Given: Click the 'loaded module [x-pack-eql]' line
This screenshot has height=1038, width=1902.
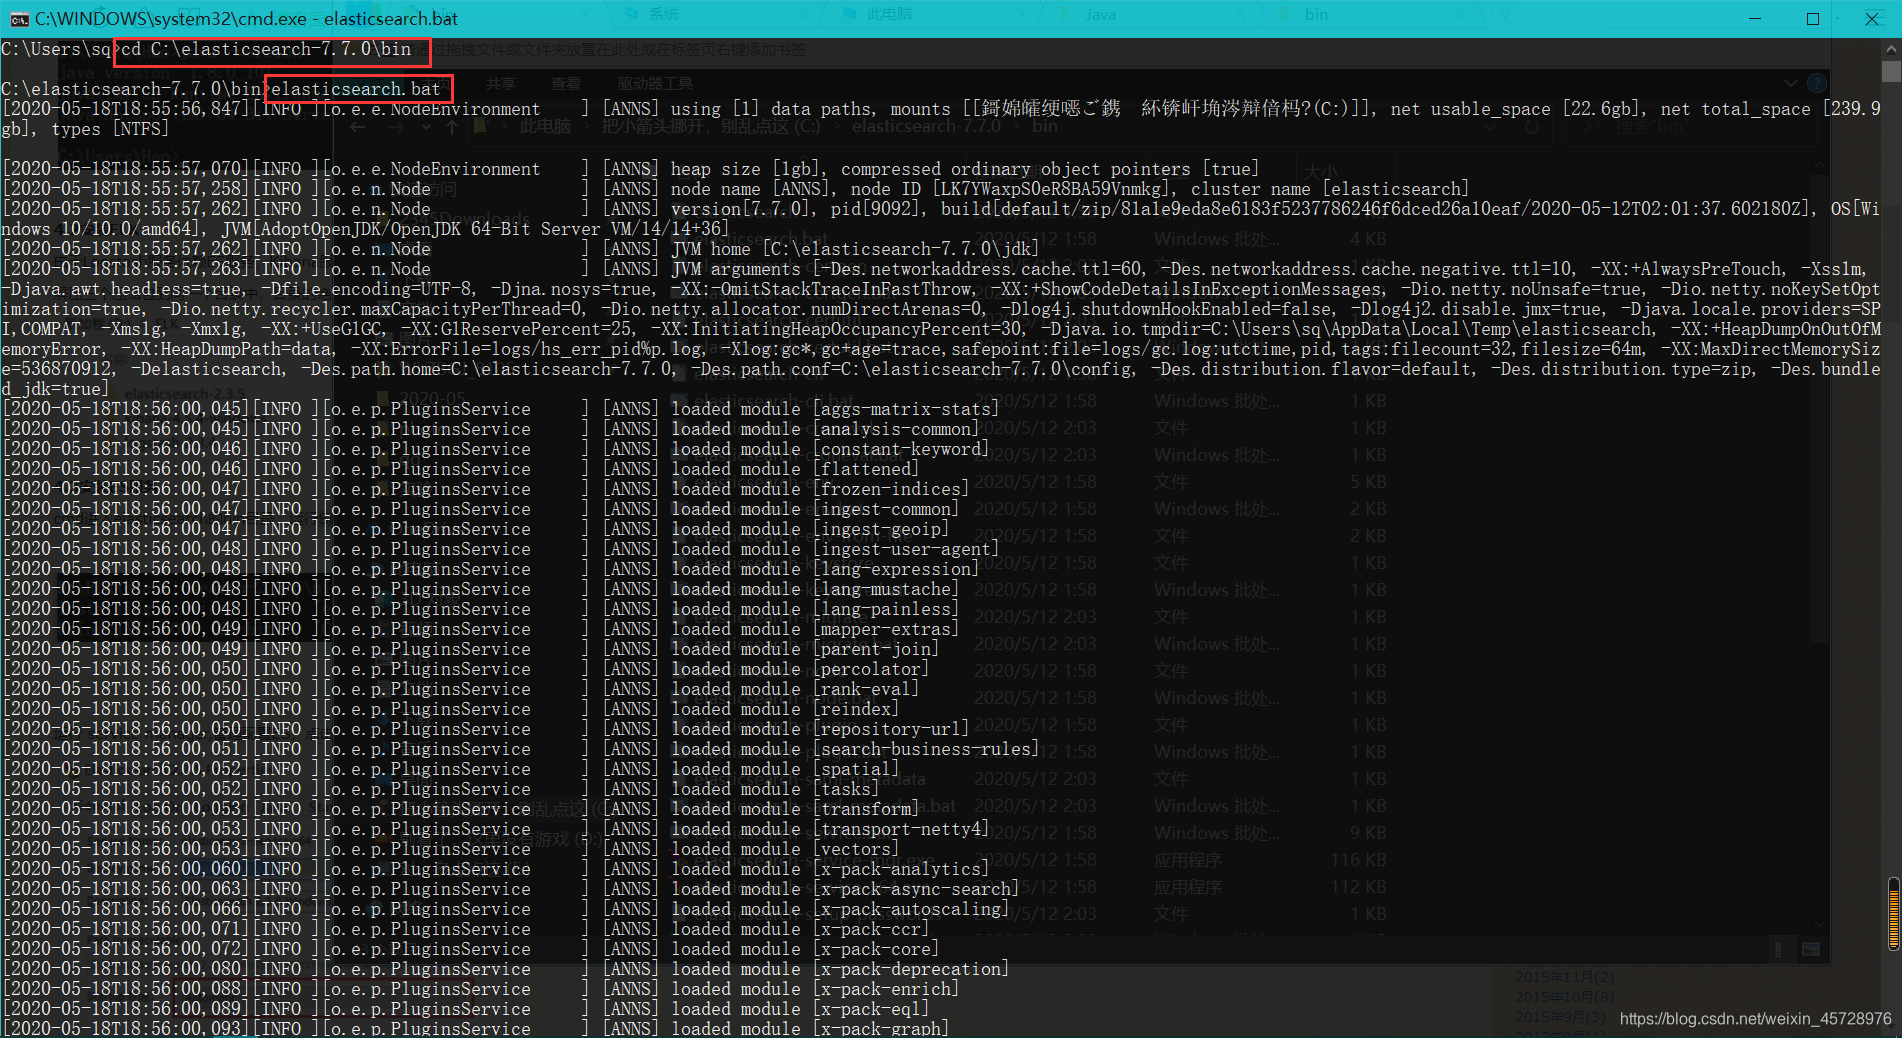Looking at the screenshot, I should [800, 1009].
